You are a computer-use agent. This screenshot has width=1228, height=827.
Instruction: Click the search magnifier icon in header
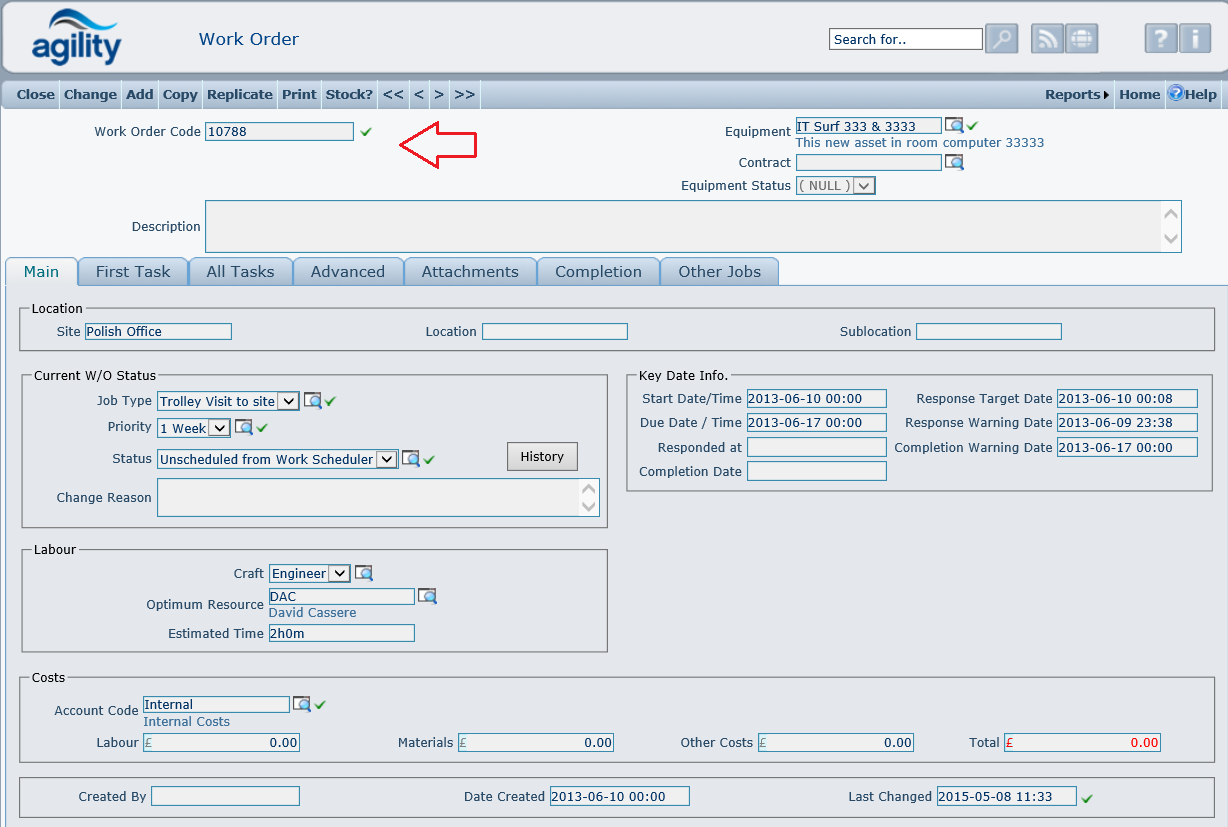[1001, 39]
